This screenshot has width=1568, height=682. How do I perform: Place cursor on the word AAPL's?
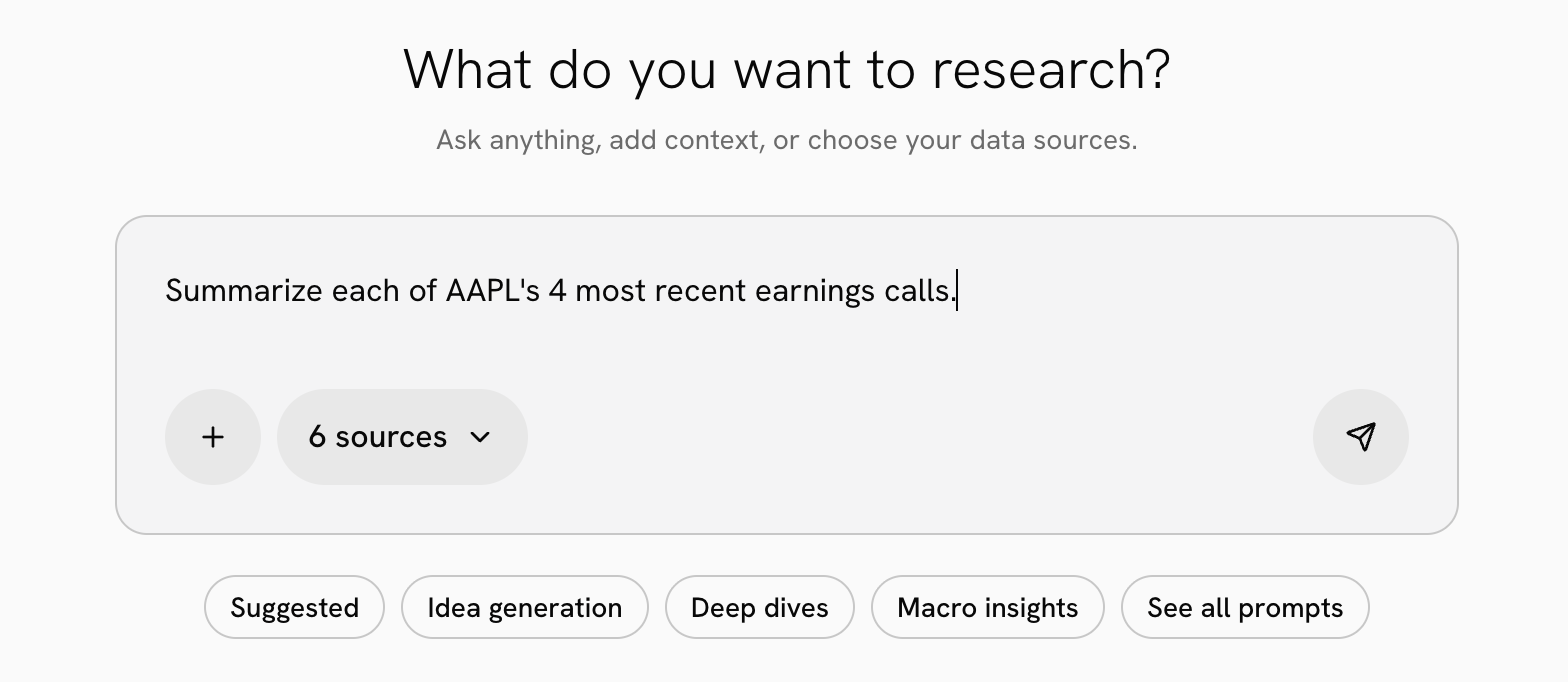pos(493,291)
